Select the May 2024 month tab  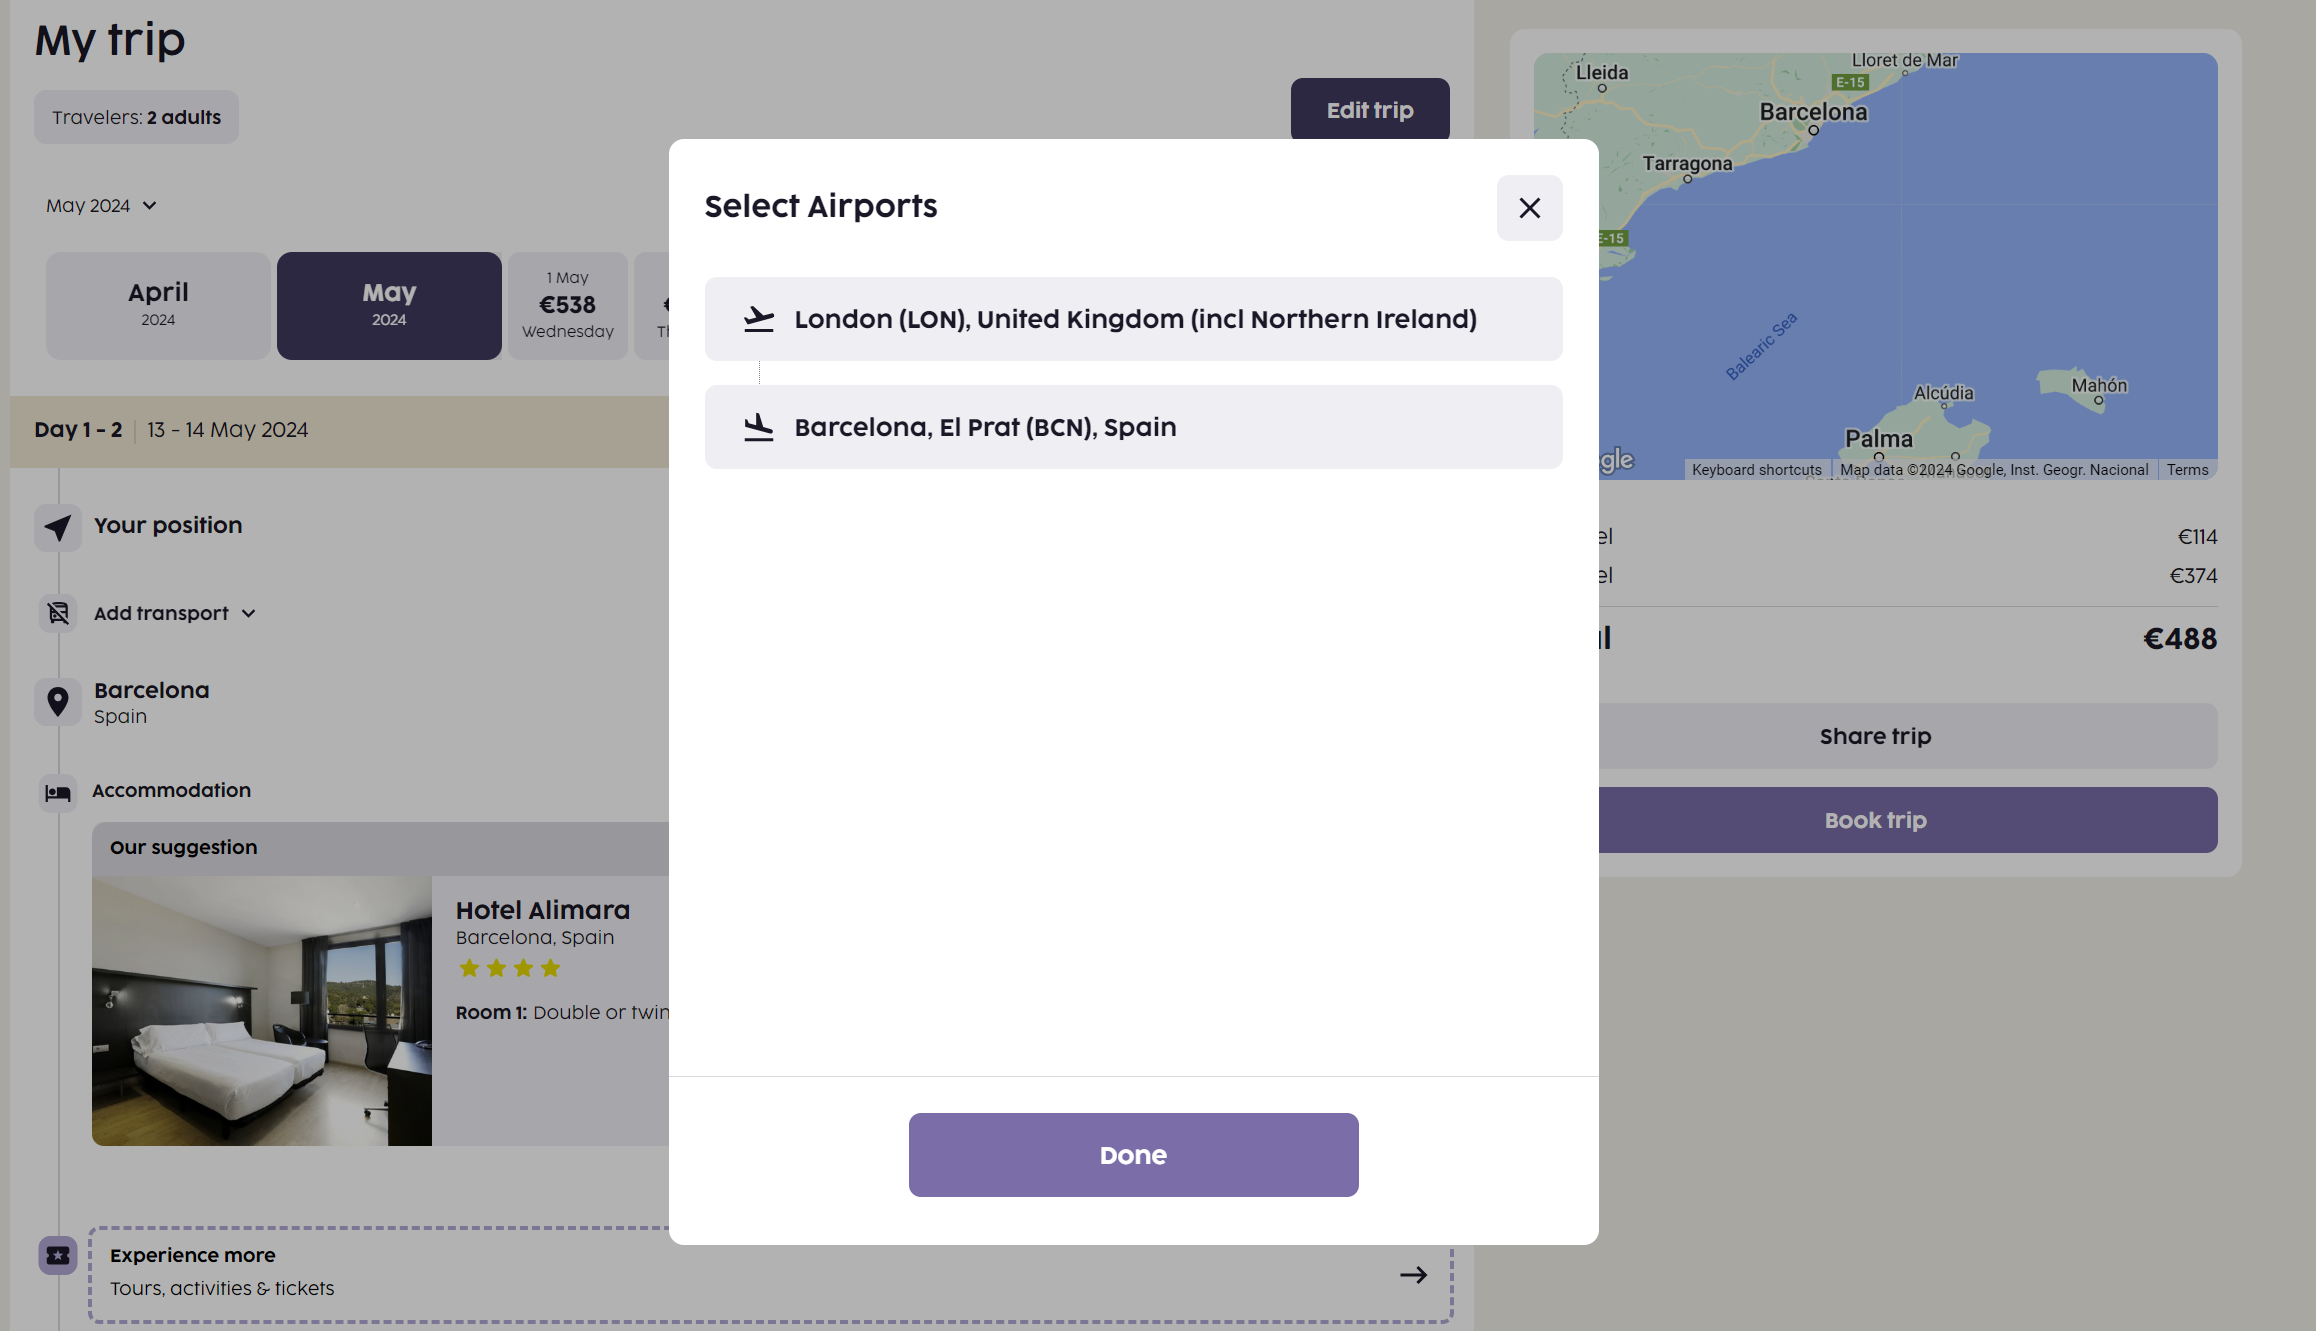tap(389, 305)
